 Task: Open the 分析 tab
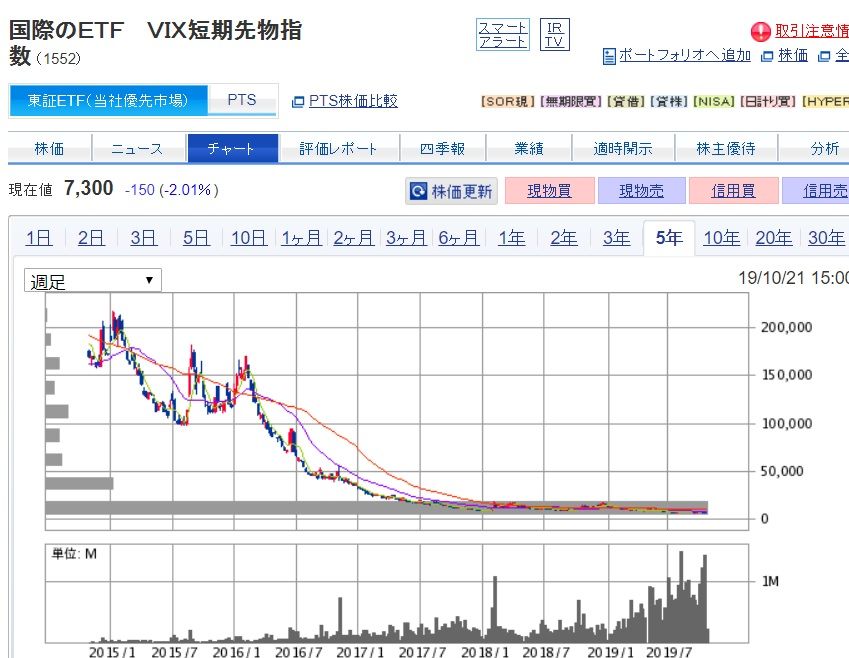click(814, 148)
